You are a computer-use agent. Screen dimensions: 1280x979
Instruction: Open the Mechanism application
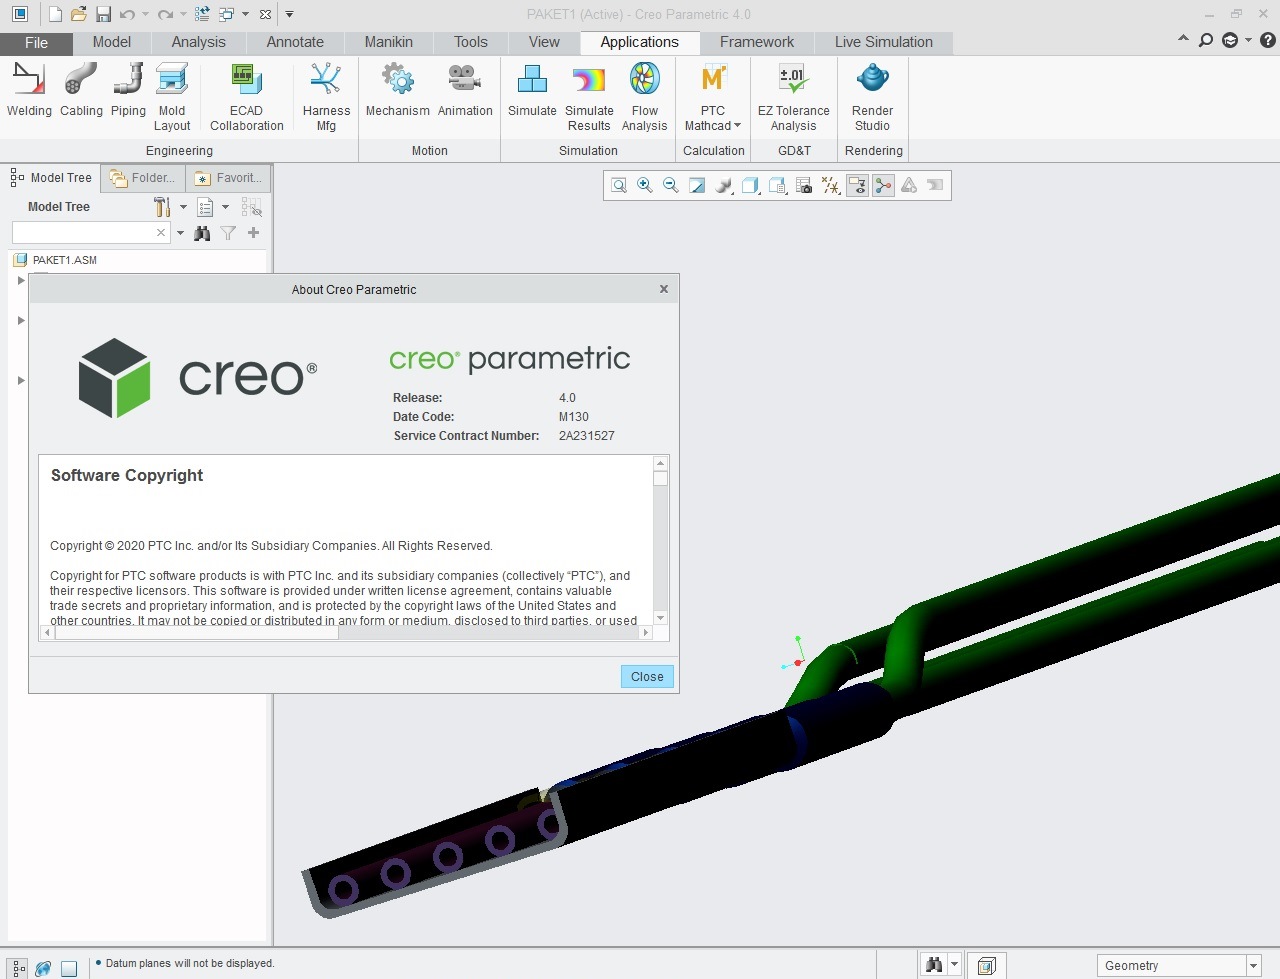click(x=397, y=90)
